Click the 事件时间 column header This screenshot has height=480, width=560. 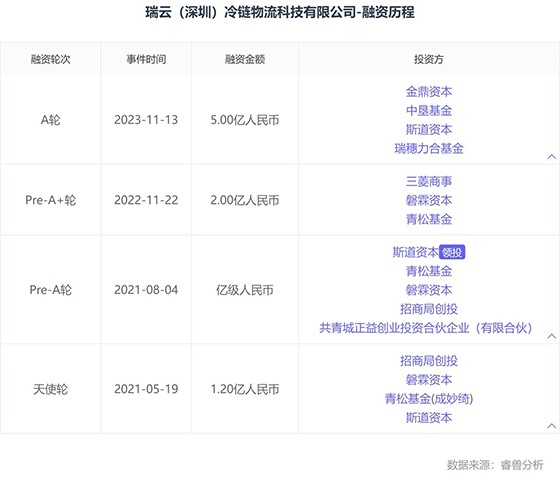point(146,59)
